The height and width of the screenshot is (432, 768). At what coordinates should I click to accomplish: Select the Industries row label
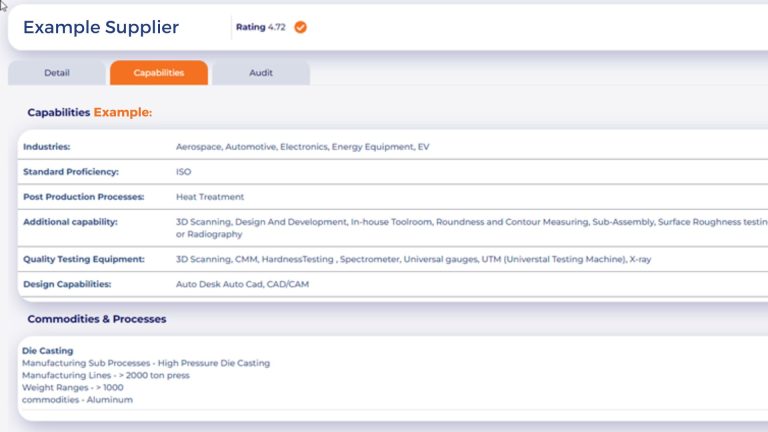pos(47,147)
